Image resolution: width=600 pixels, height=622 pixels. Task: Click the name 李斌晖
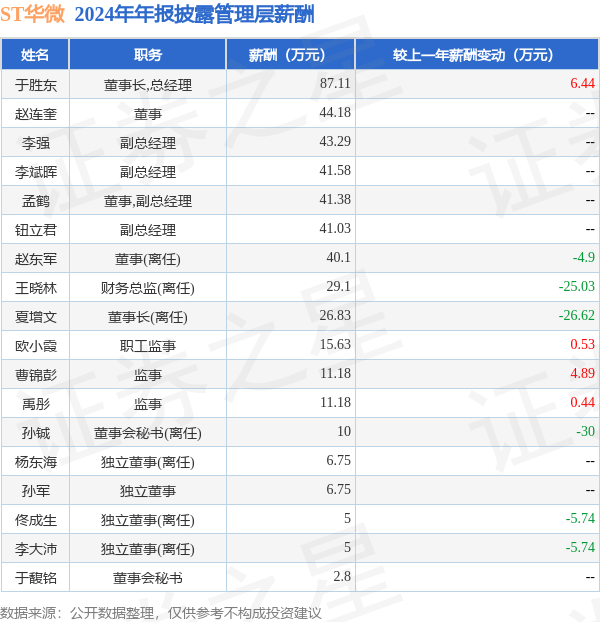pyautogui.click(x=36, y=172)
